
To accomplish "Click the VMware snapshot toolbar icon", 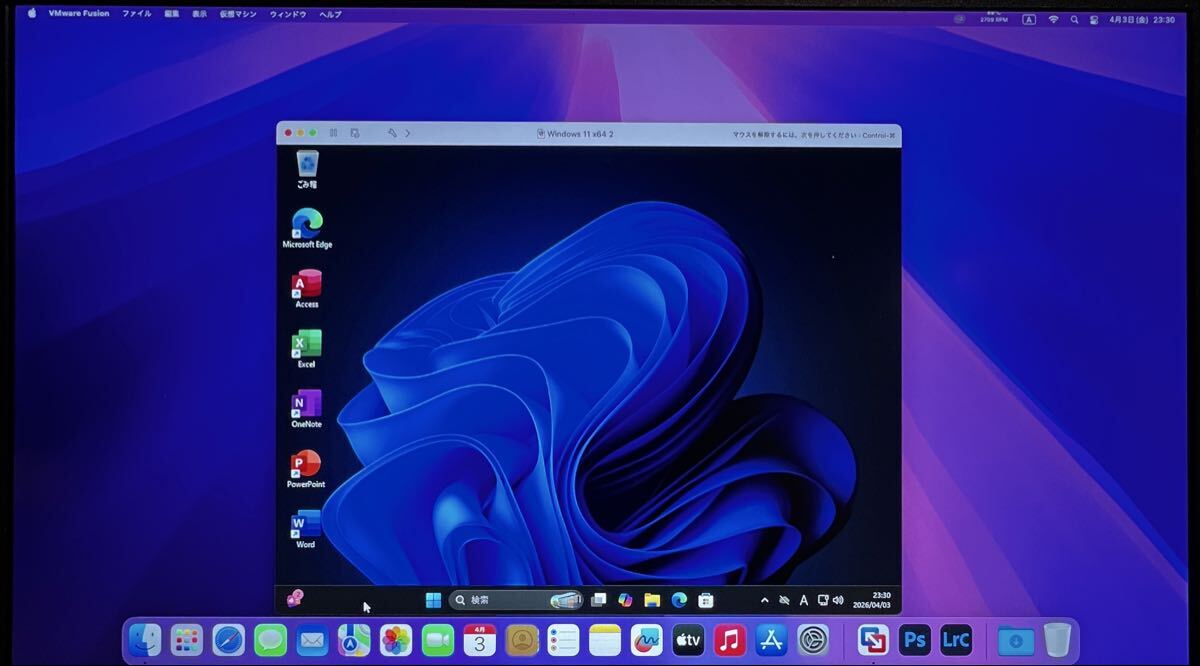I will tap(355, 133).
